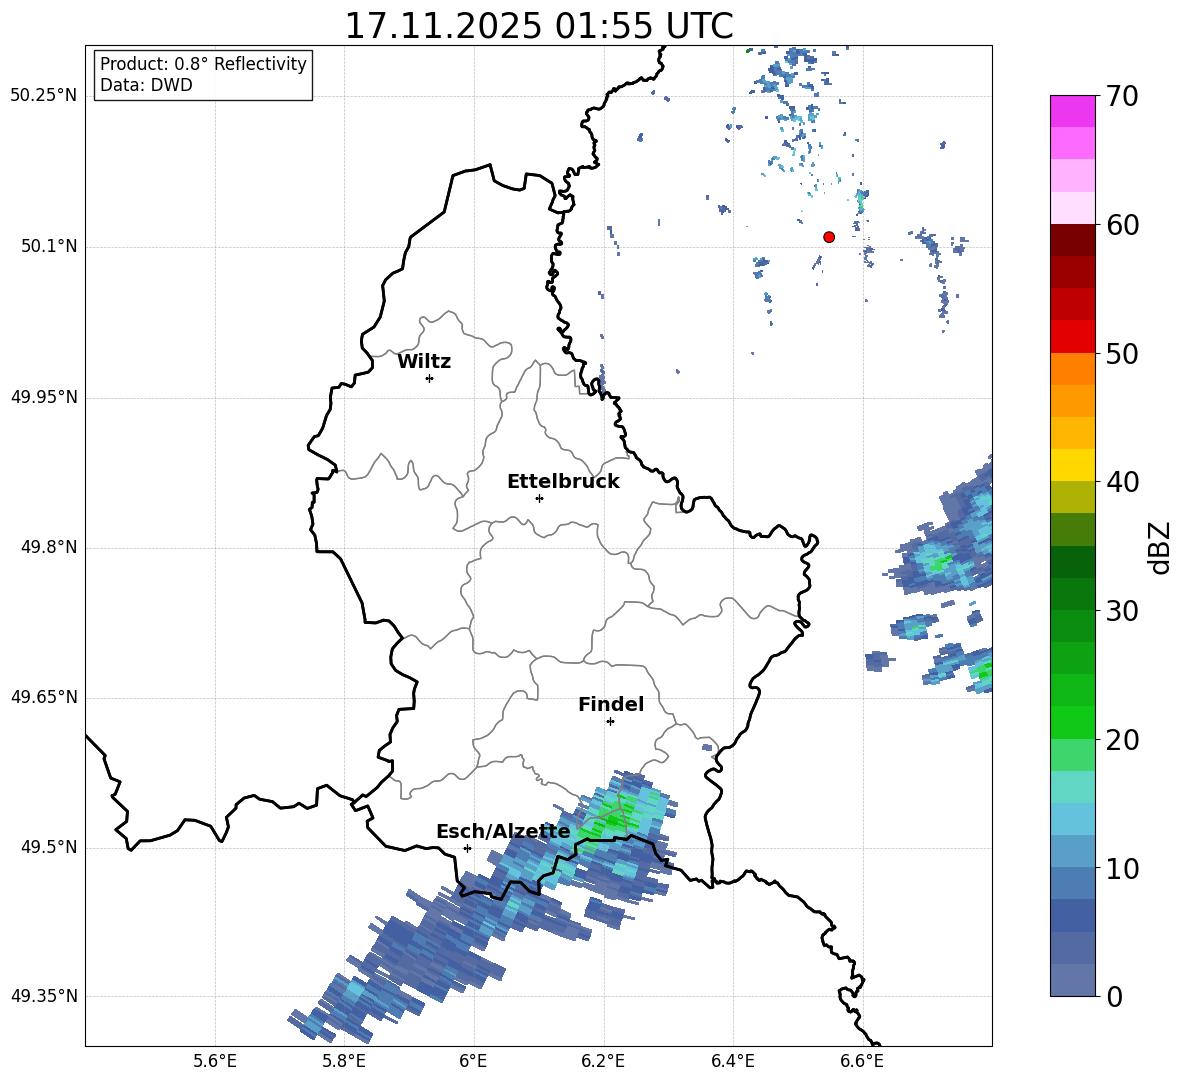Click the light blue colorbar segment above 10
Viewport: 1184px width, 1081px height.
[1073, 819]
